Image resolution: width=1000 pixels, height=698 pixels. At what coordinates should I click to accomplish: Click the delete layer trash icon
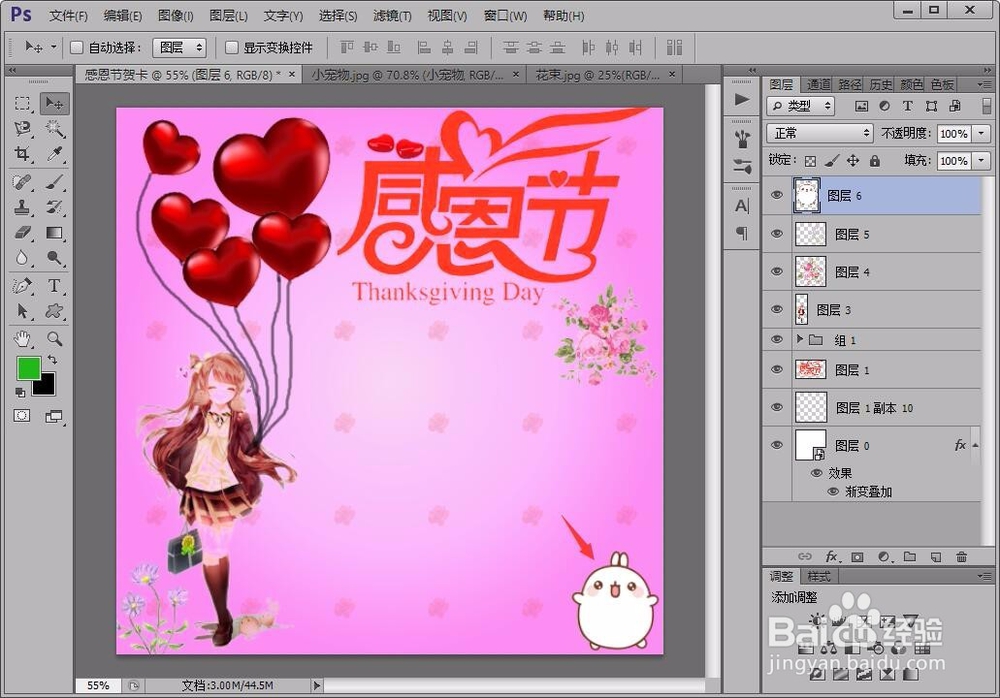[962, 557]
